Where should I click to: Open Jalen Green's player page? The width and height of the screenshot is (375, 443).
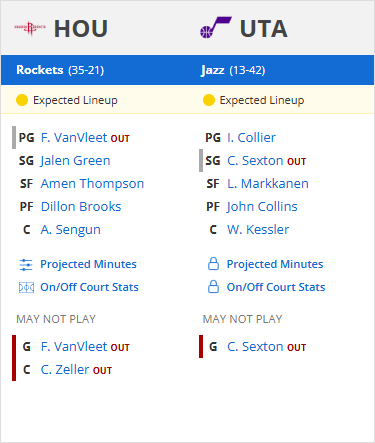[75, 161]
